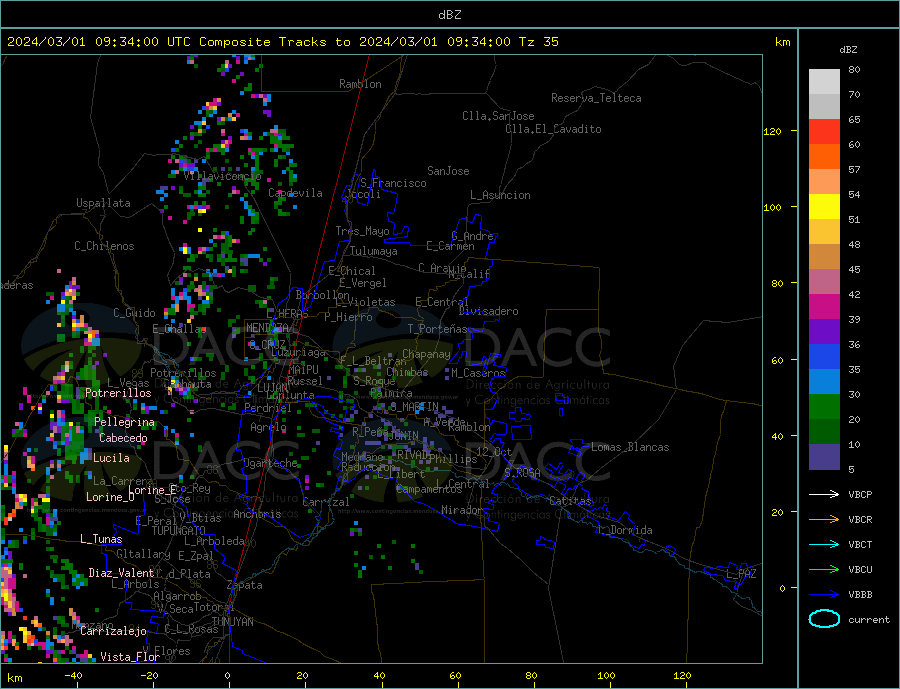The image size is (900, 689).
Task: Click the Divisadero place label
Action: [x=488, y=311]
